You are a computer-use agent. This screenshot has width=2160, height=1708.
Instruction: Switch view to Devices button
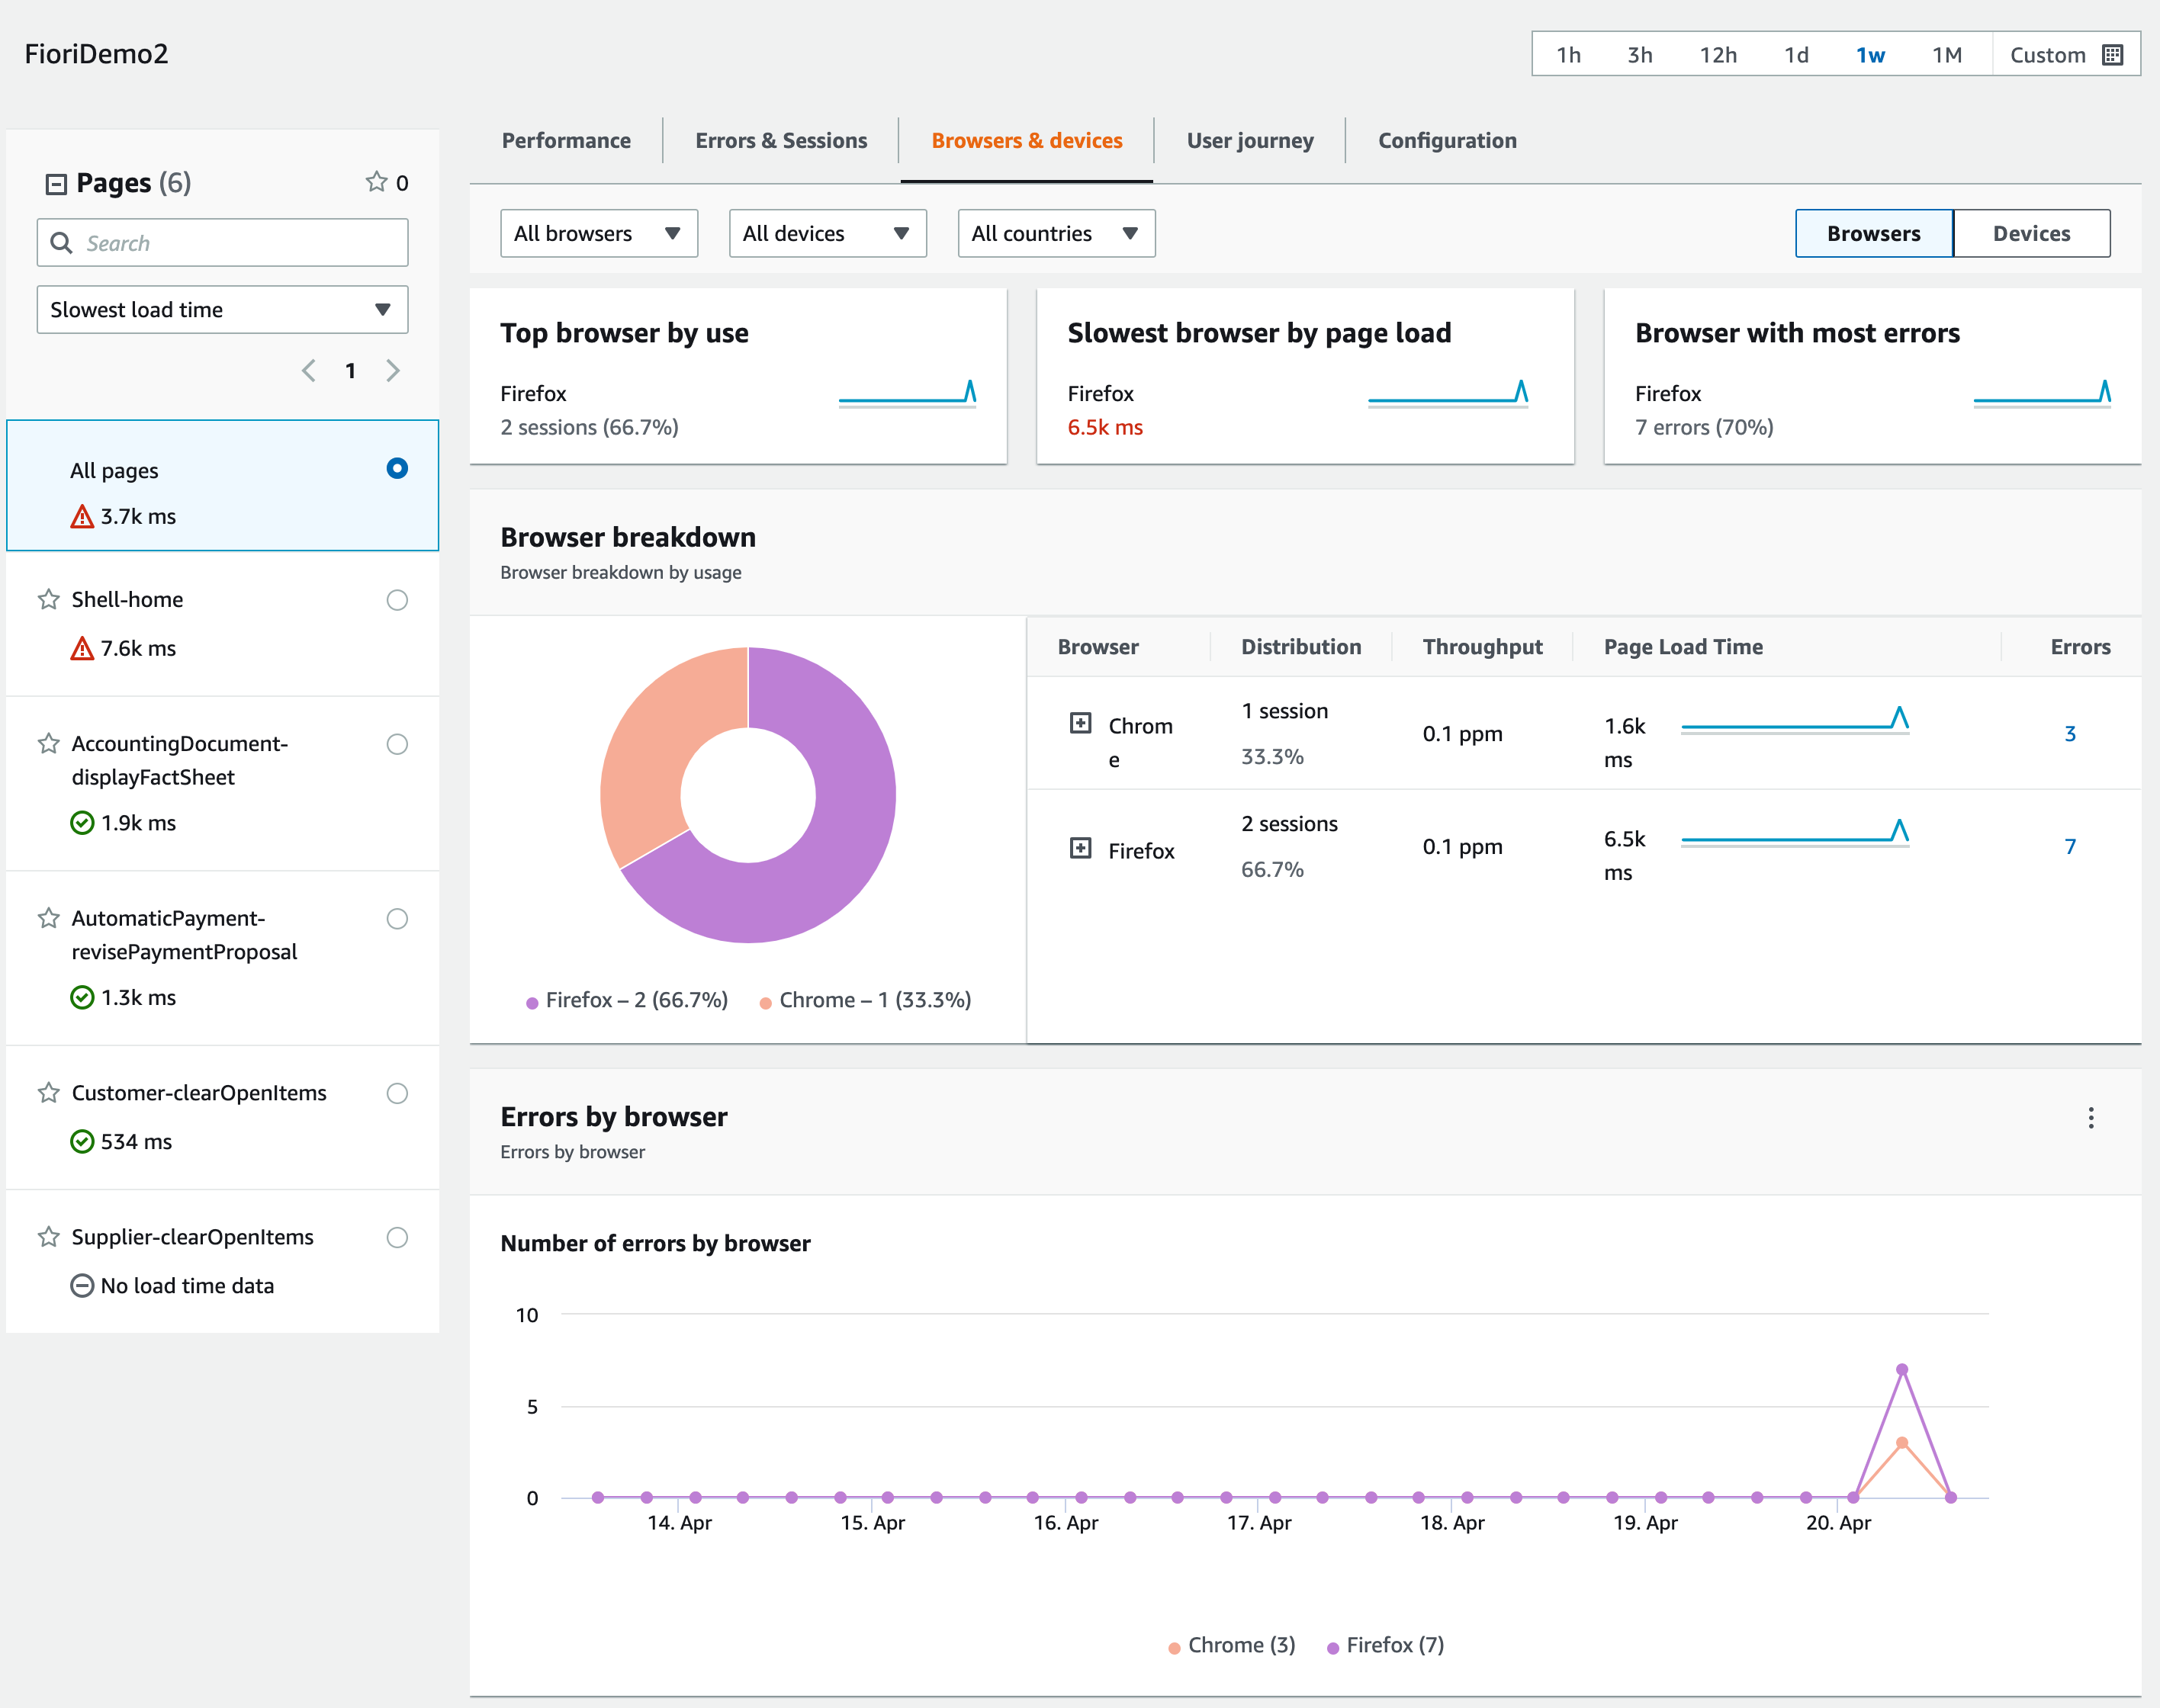(2030, 233)
